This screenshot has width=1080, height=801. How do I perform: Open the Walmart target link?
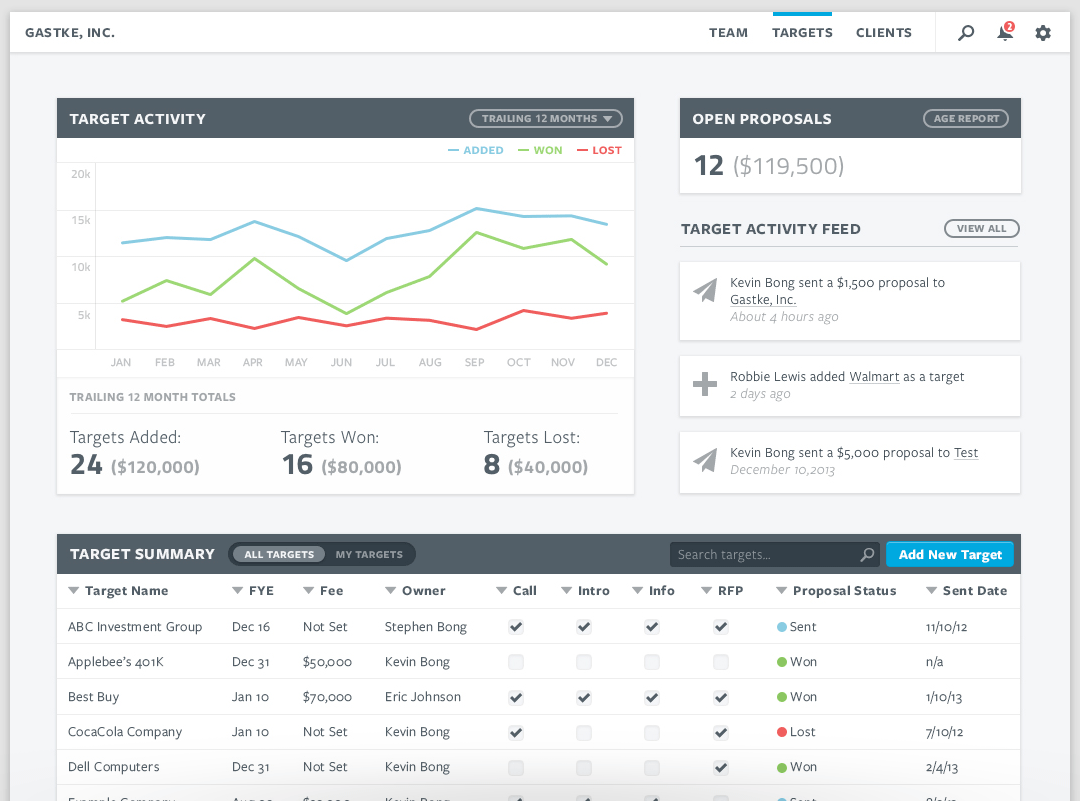click(873, 376)
